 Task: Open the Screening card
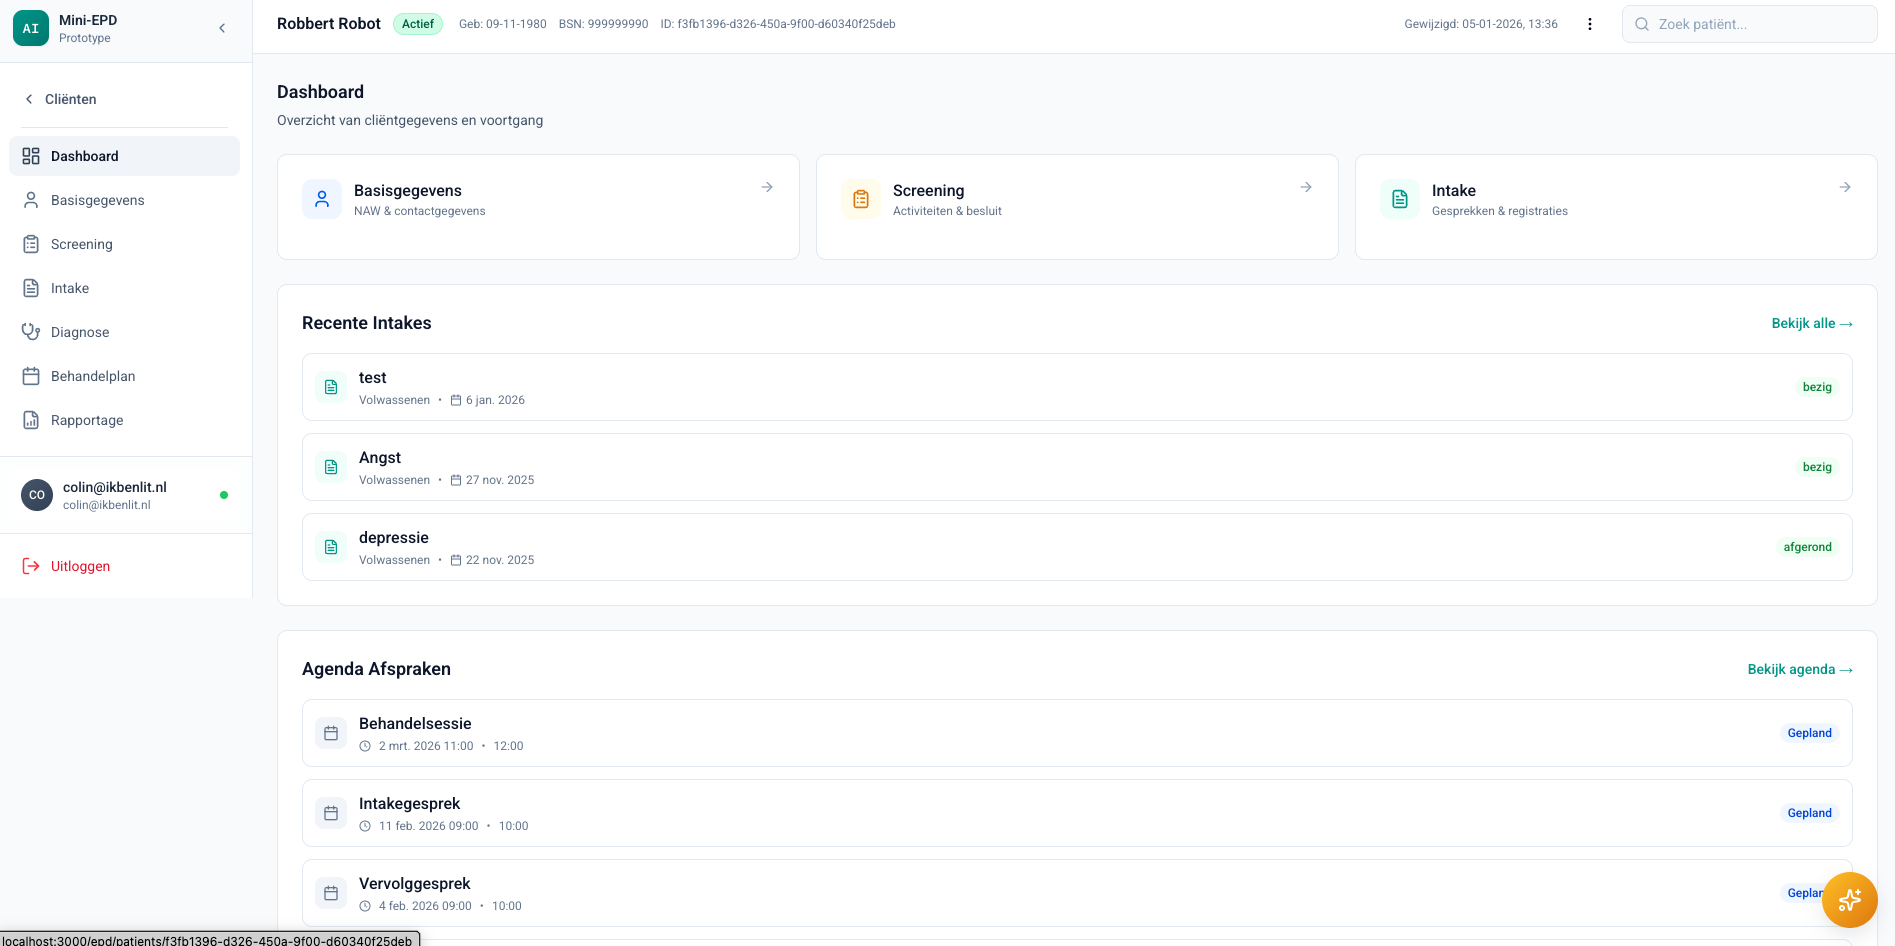[1077, 207]
